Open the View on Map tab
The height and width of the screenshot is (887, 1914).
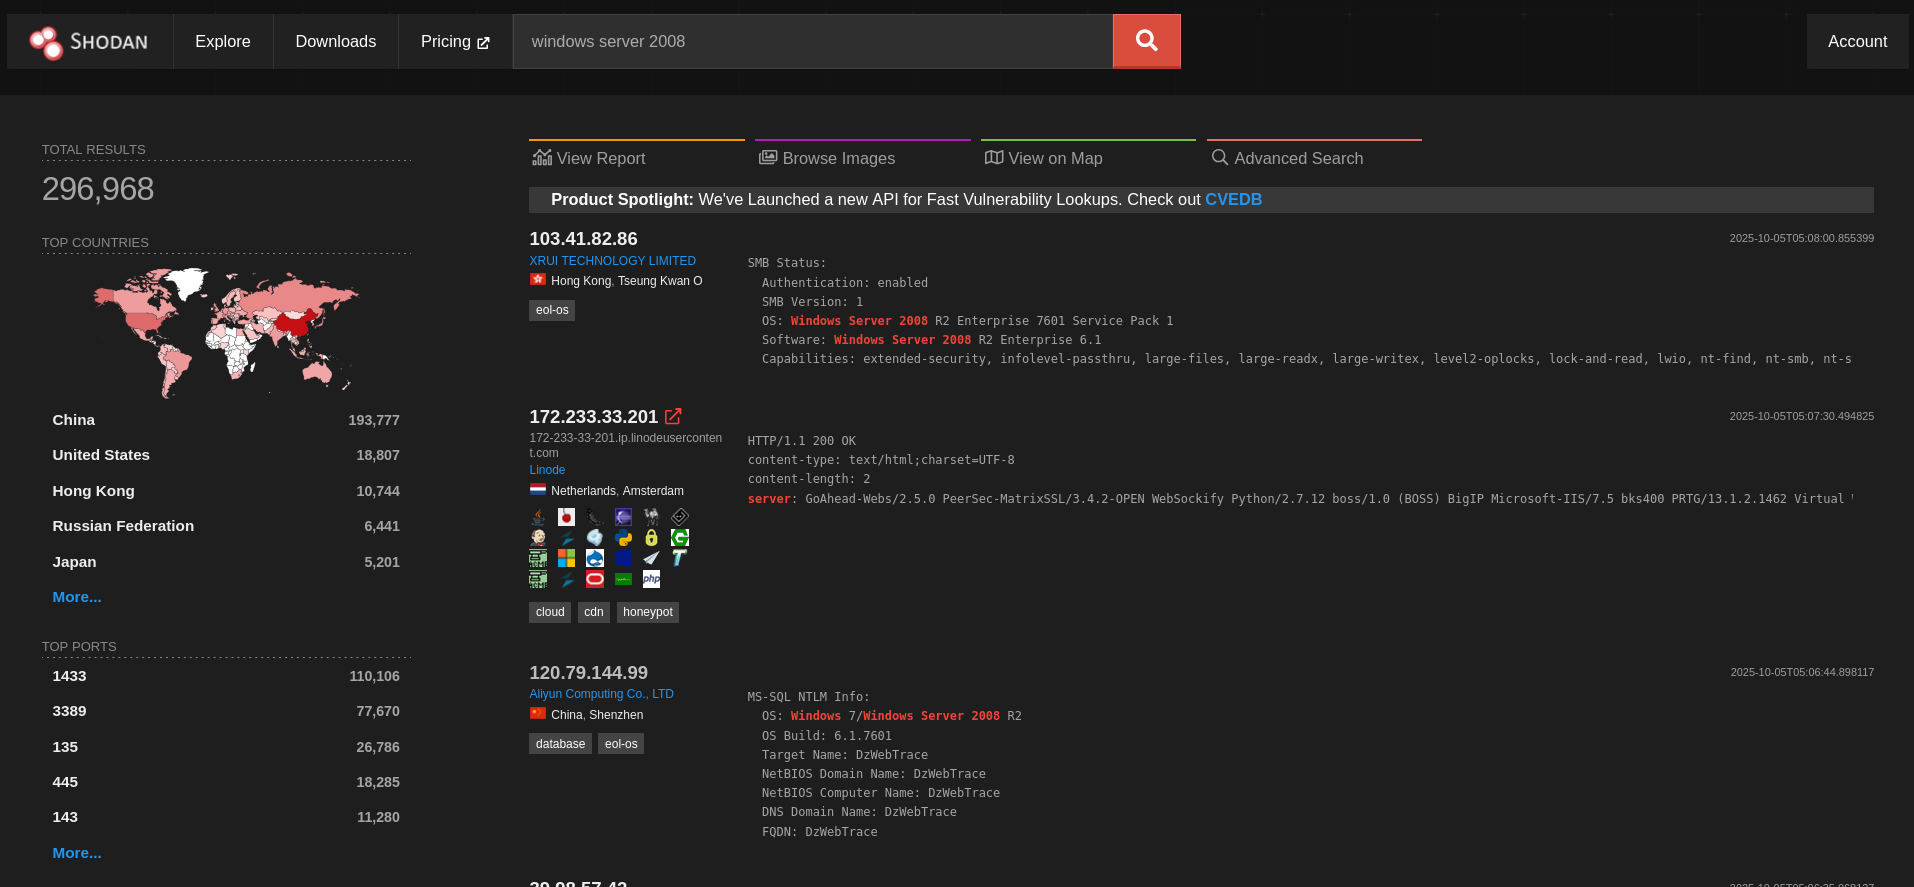point(1043,158)
